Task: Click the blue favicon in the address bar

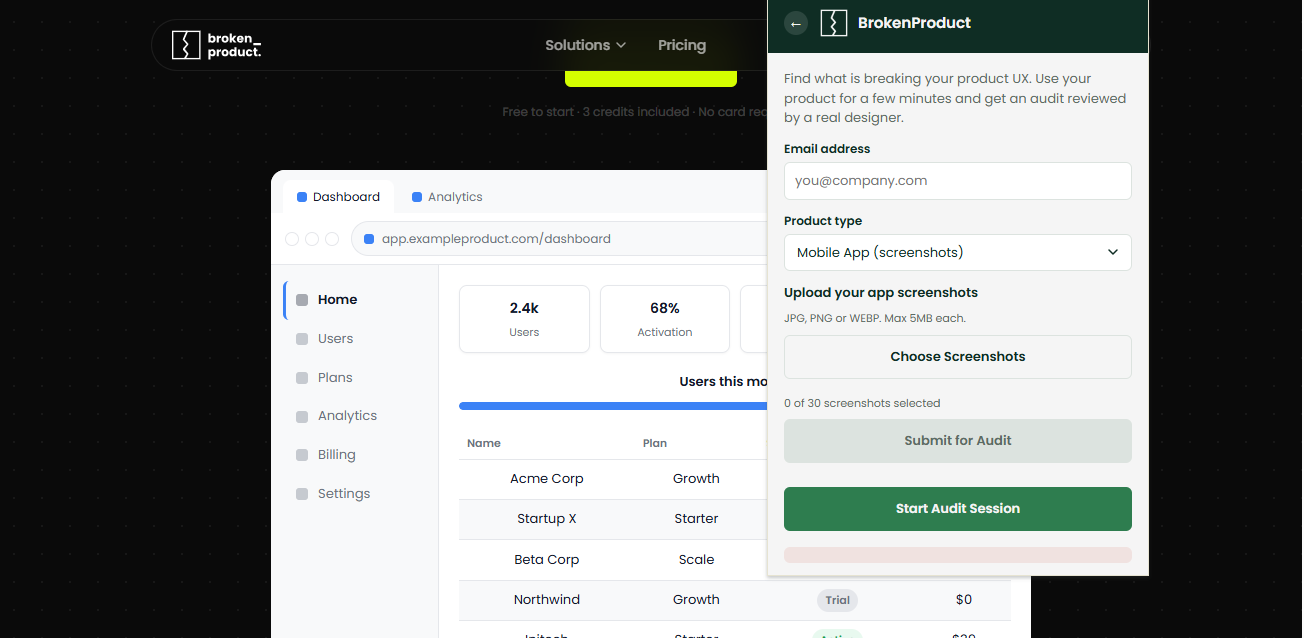Action: coord(369,239)
